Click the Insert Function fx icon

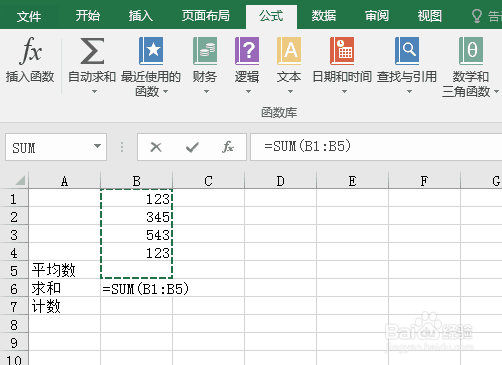[x=30, y=51]
